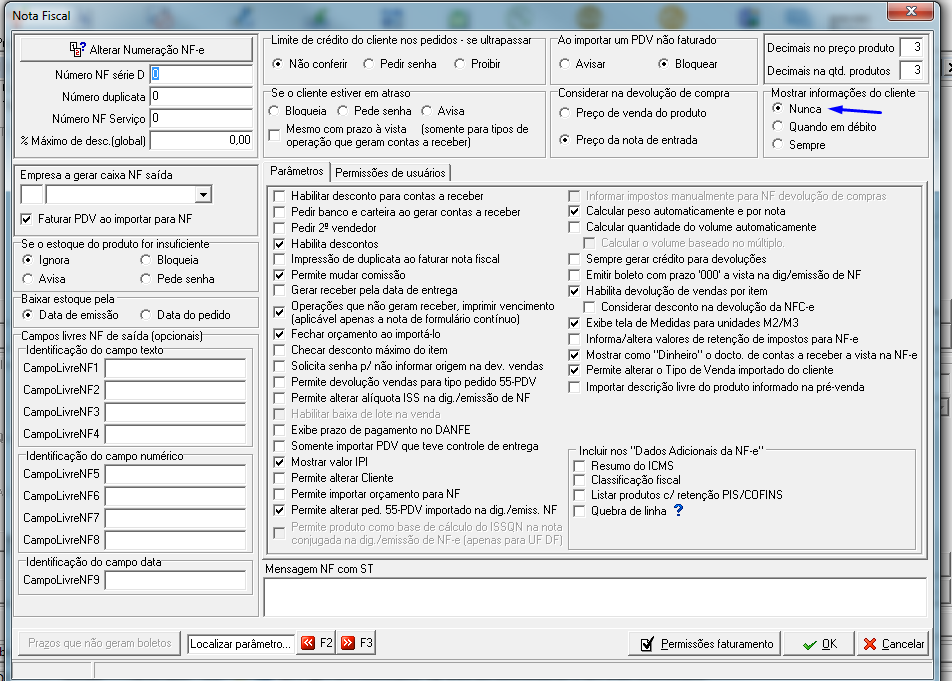
Task: Select the Sempre radio for client information
Action: pos(778,144)
